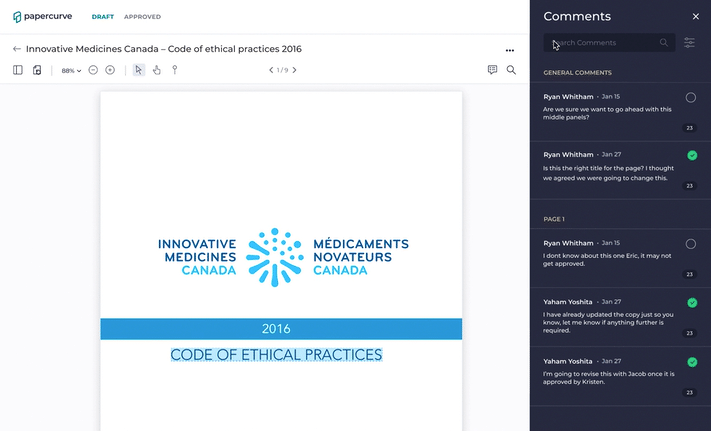Resolve the comment addressed to Eric
The height and width of the screenshot is (431, 711).
691,244
